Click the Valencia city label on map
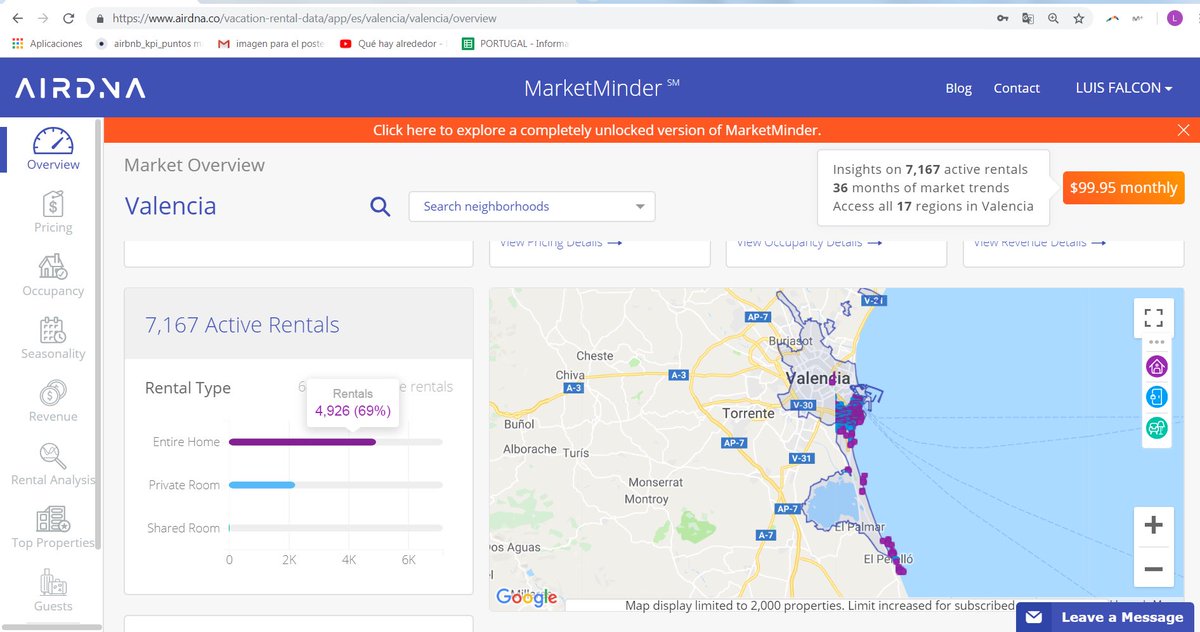 [x=818, y=378]
